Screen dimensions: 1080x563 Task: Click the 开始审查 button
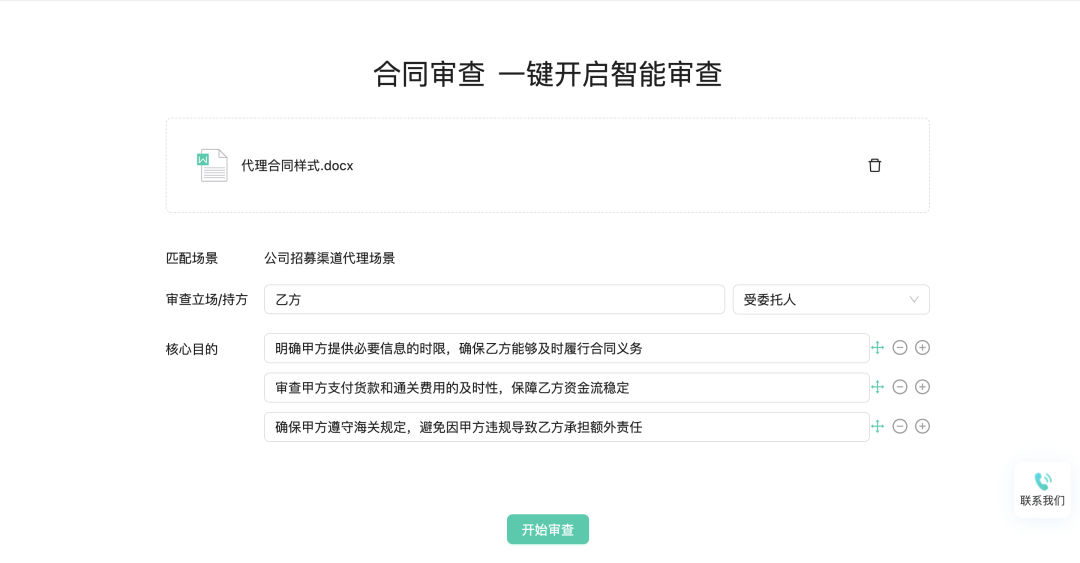pos(548,529)
